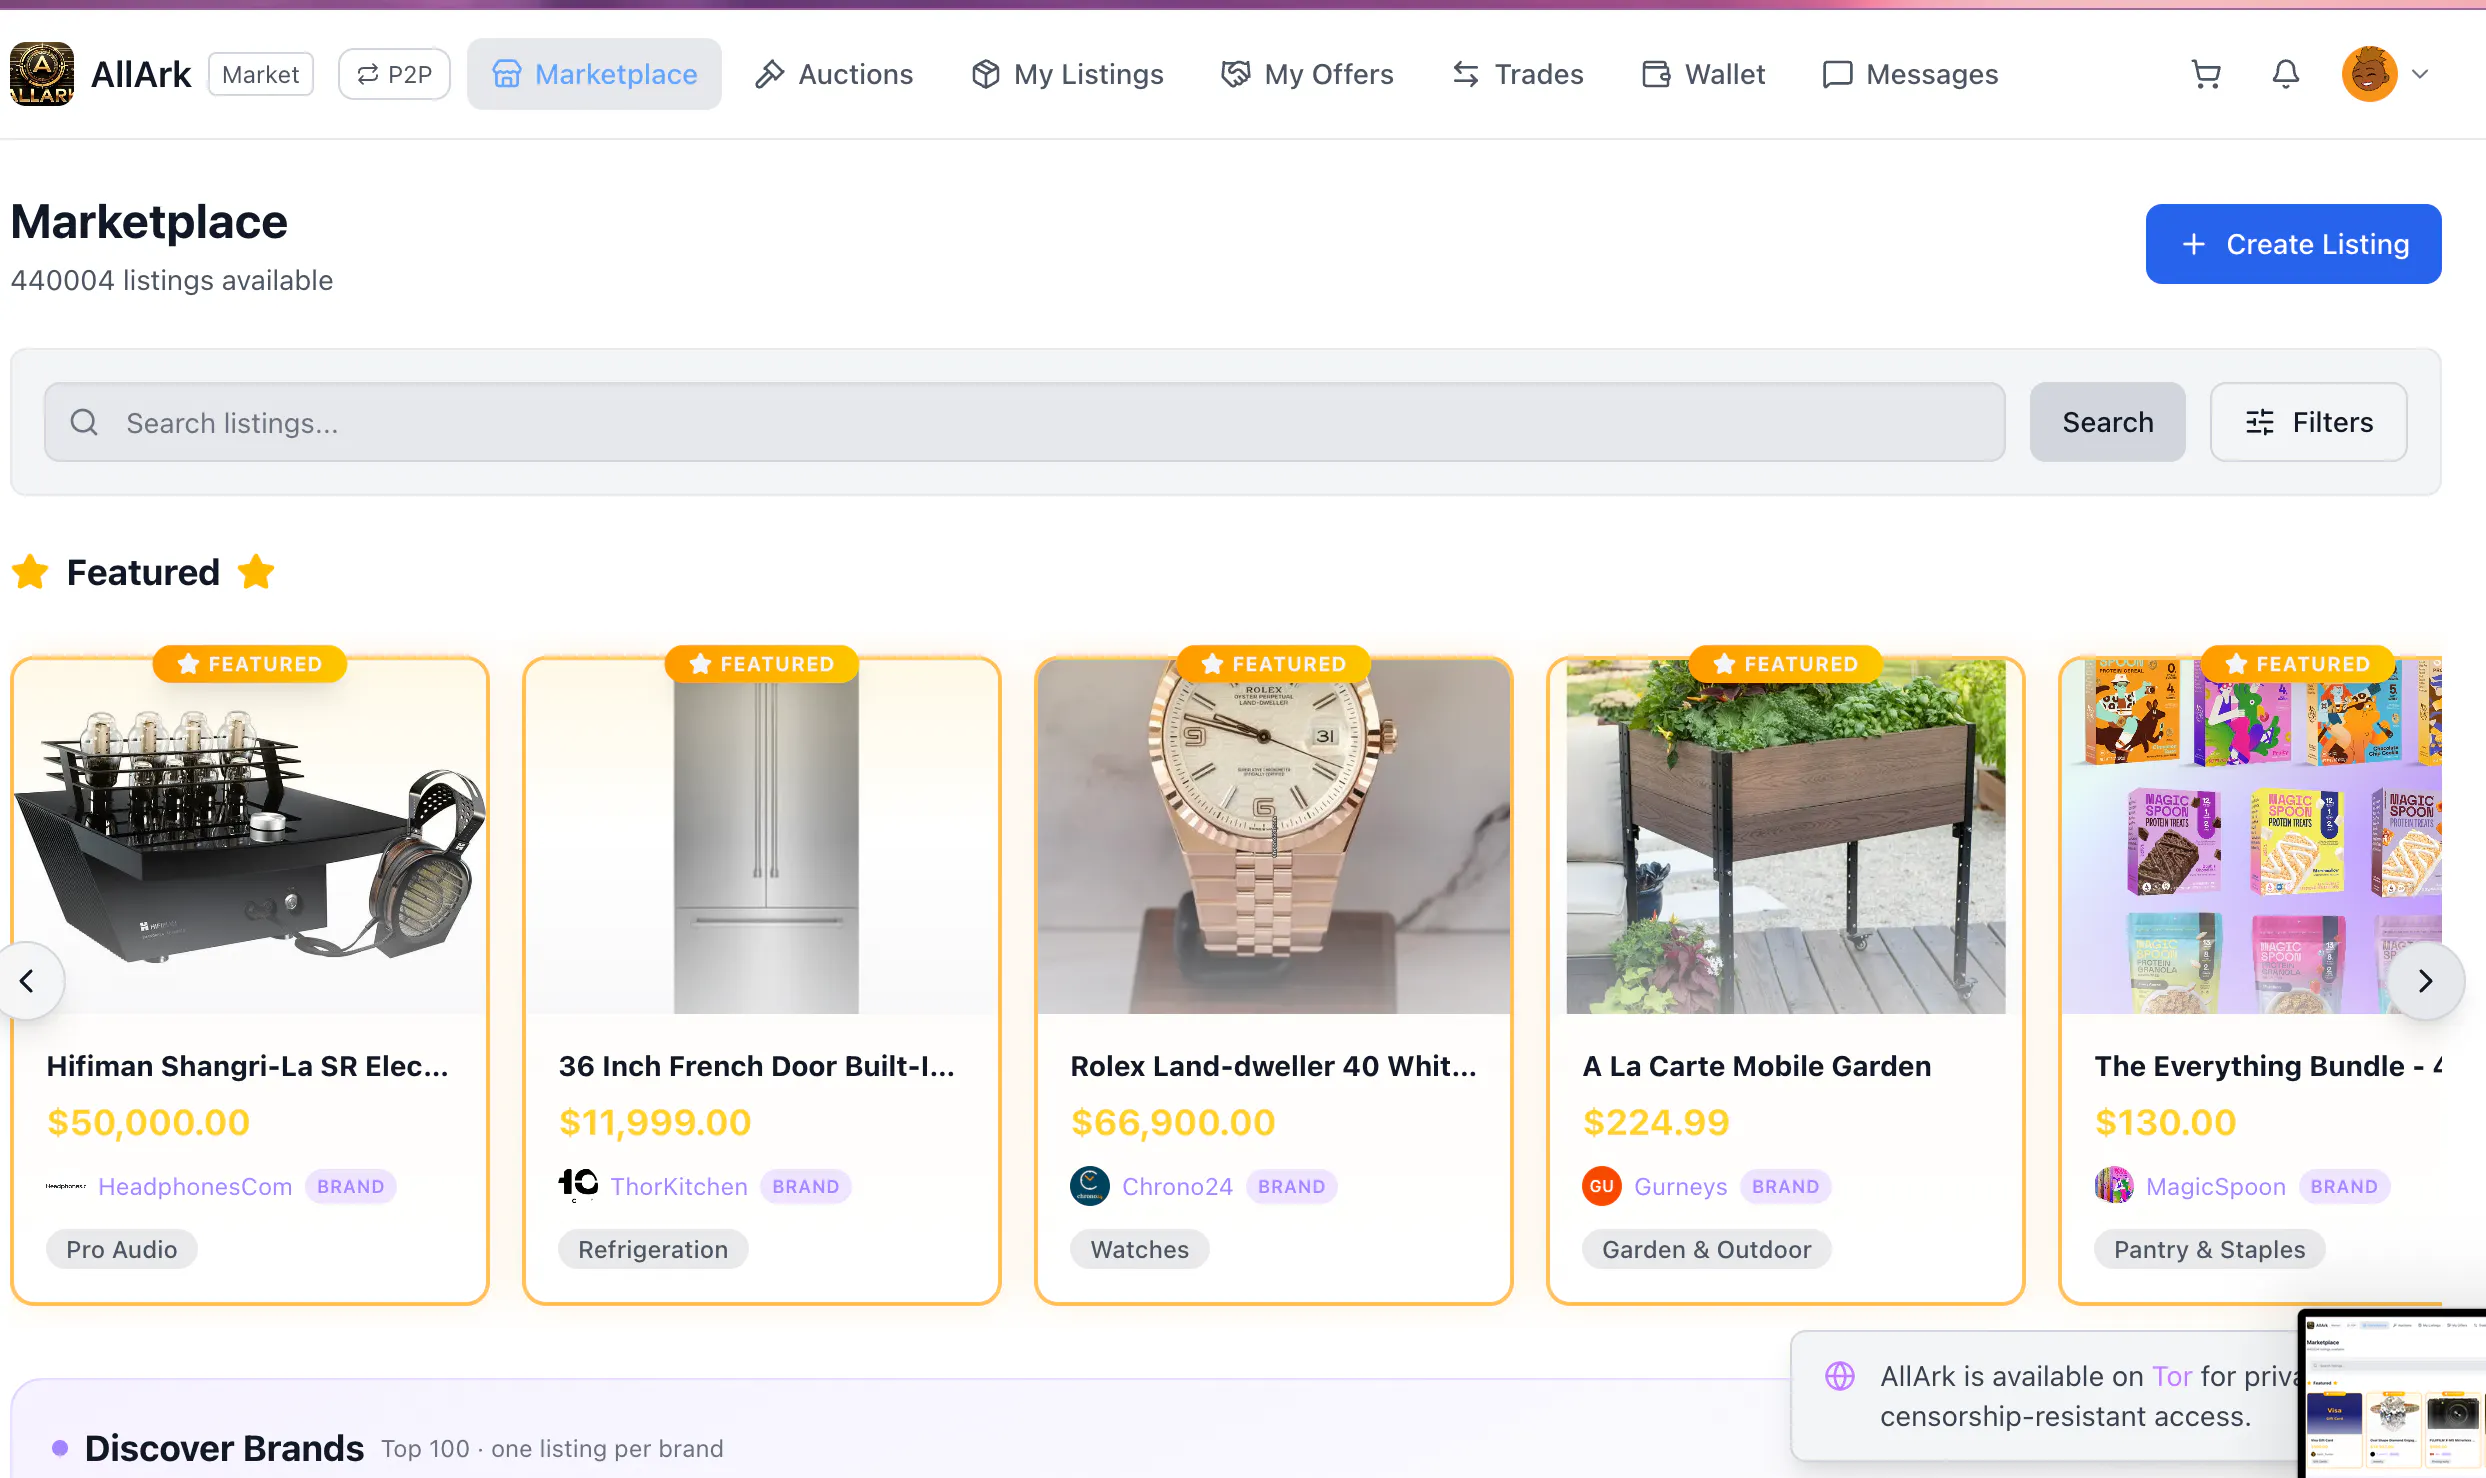Open A La Carte Mobile Garden listing
The width and height of the screenshot is (2486, 1478).
point(1756,1066)
